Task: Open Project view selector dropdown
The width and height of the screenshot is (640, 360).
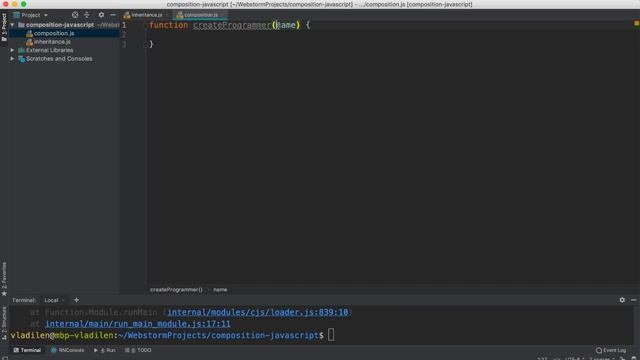Action: click(x=31, y=15)
